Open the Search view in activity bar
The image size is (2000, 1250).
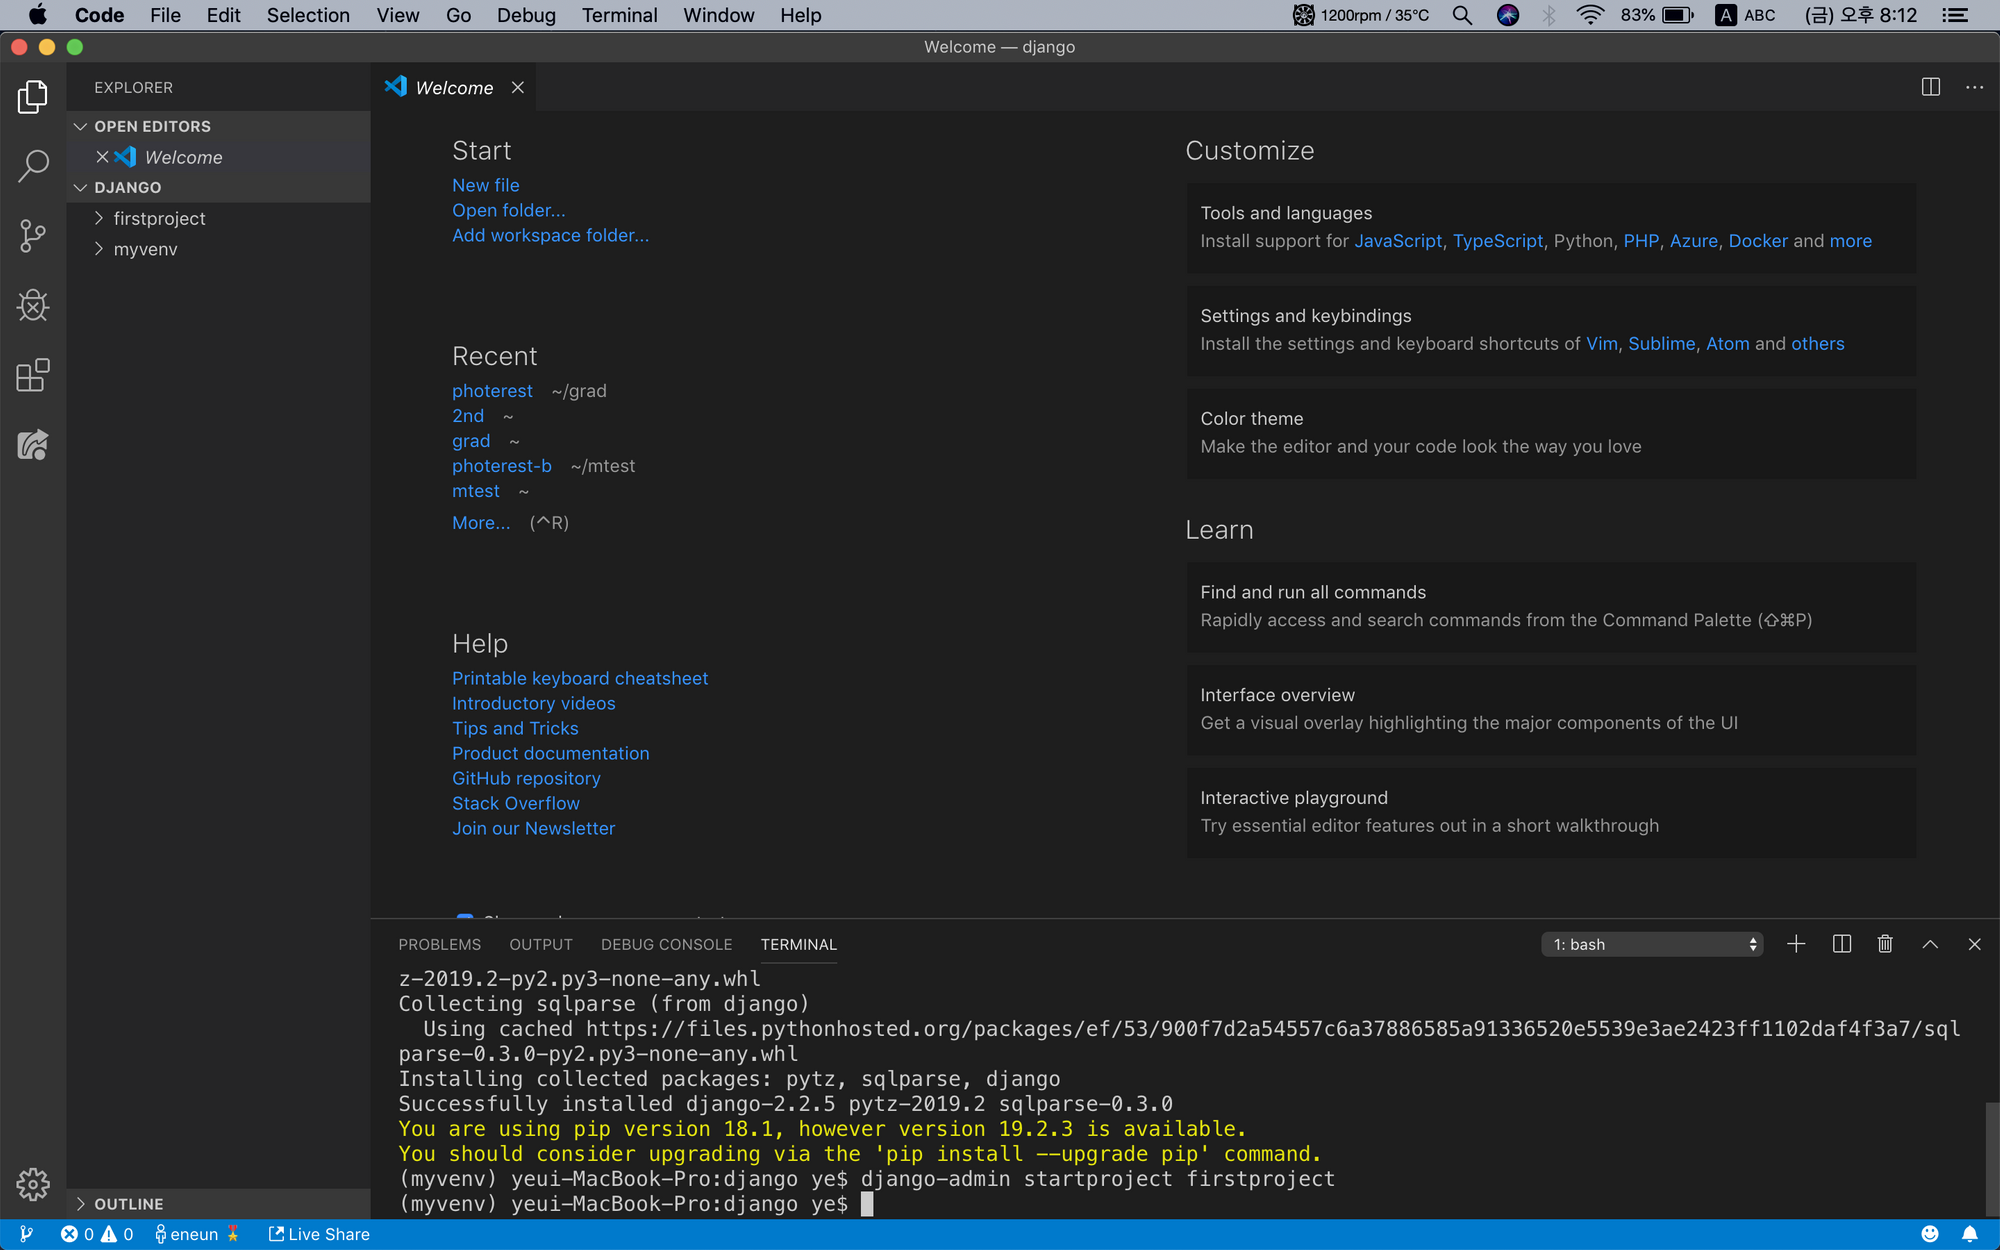coord(33,166)
